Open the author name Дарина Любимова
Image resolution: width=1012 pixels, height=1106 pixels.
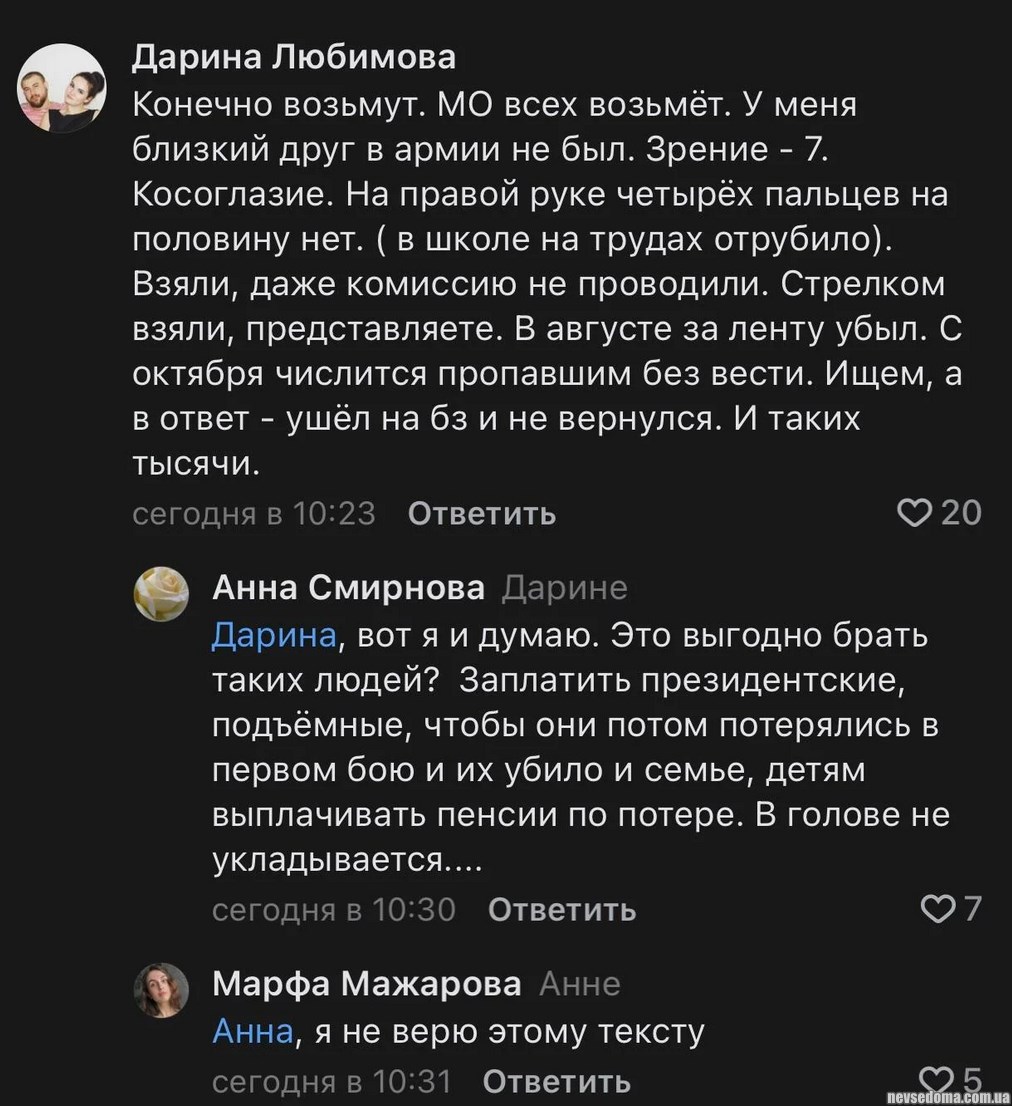(294, 59)
